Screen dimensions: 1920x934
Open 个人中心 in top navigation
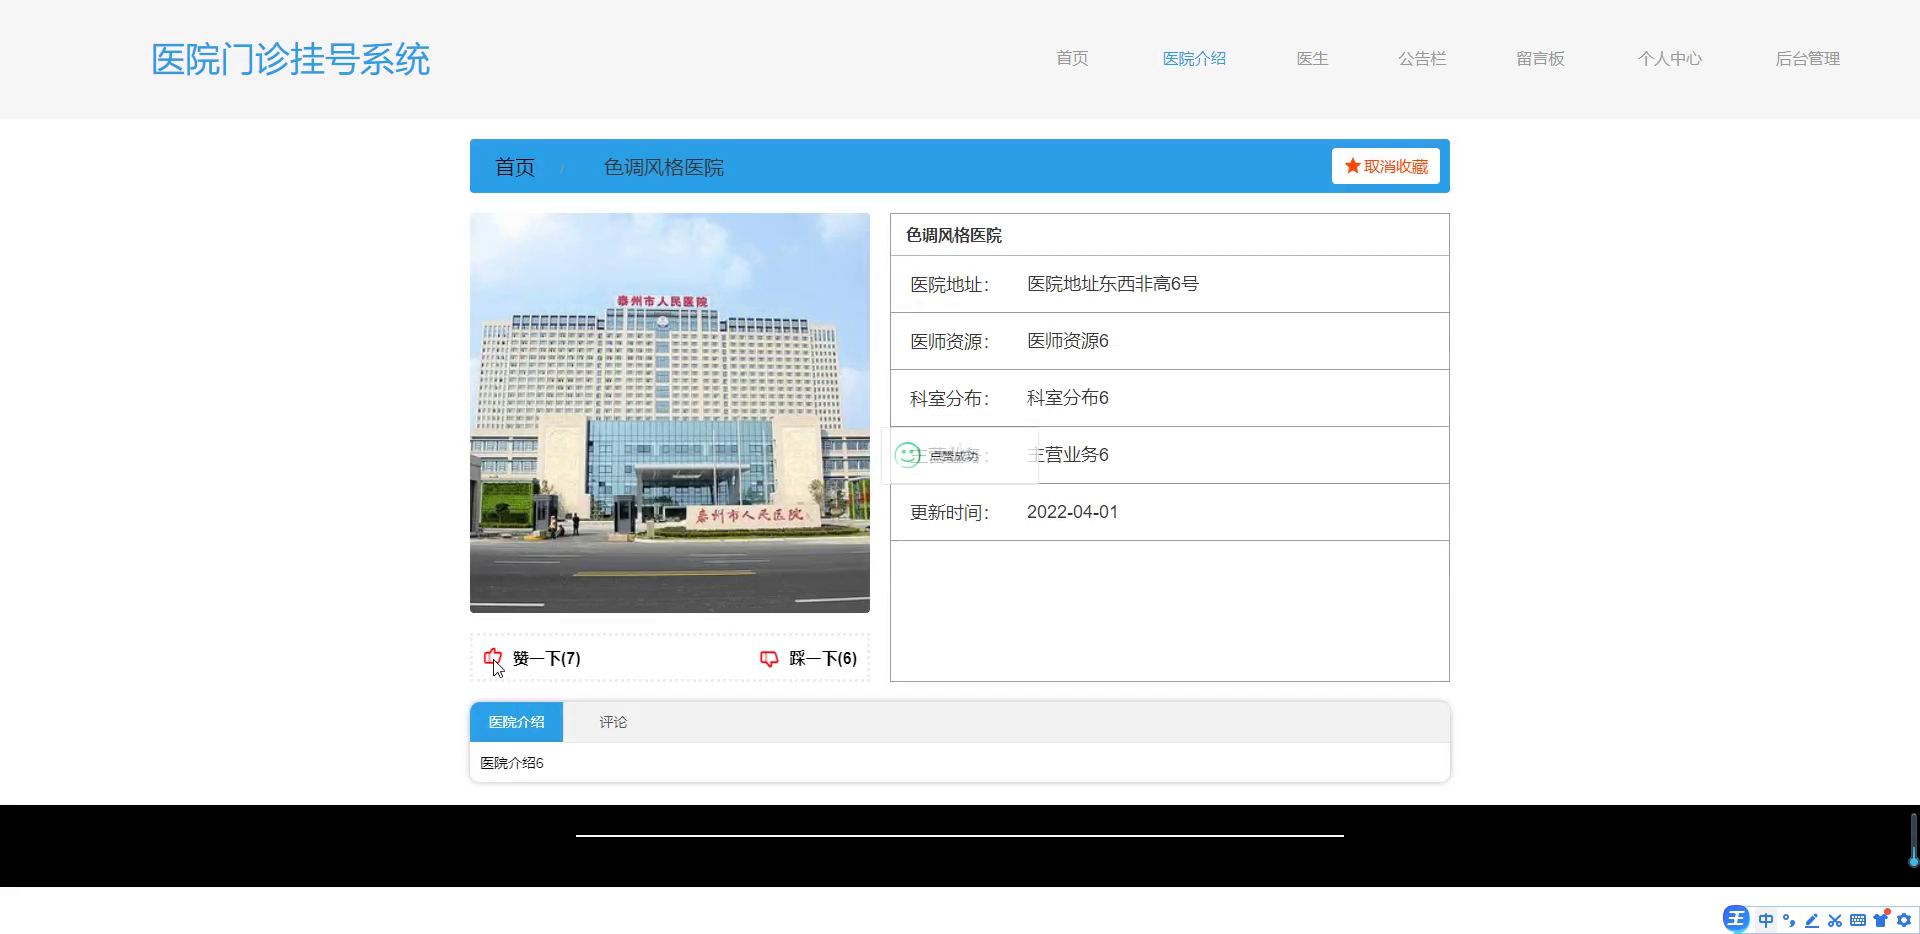click(1669, 58)
